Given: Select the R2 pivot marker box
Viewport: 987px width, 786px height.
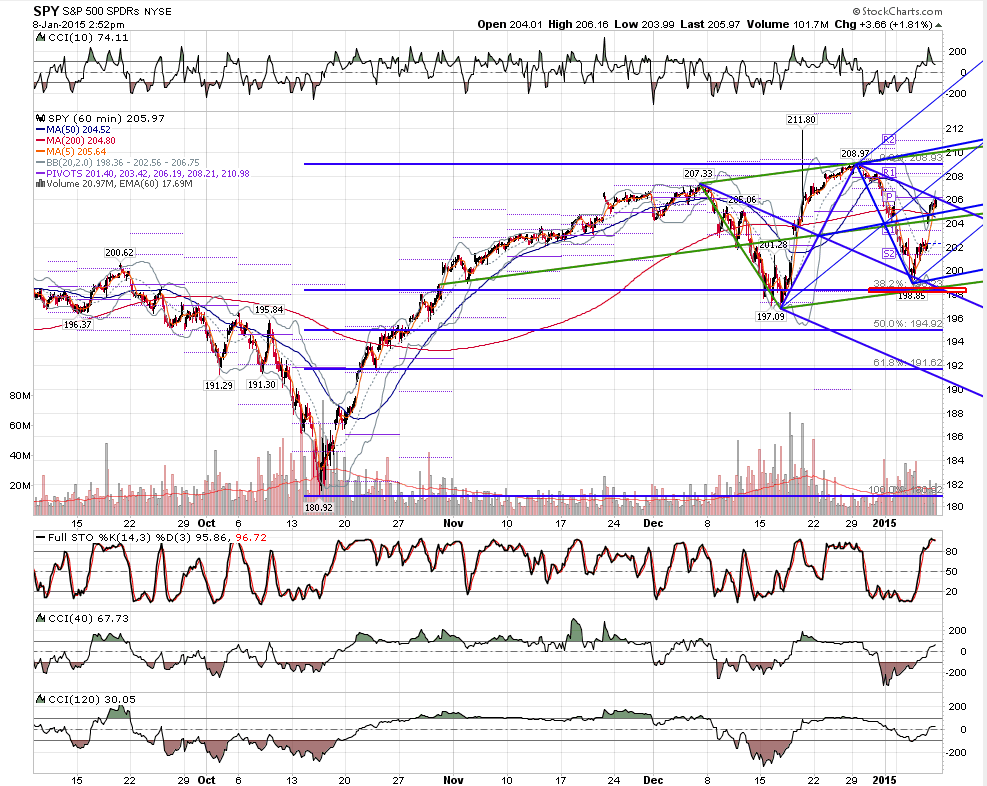Looking at the screenshot, I should pyautogui.click(x=888, y=139).
